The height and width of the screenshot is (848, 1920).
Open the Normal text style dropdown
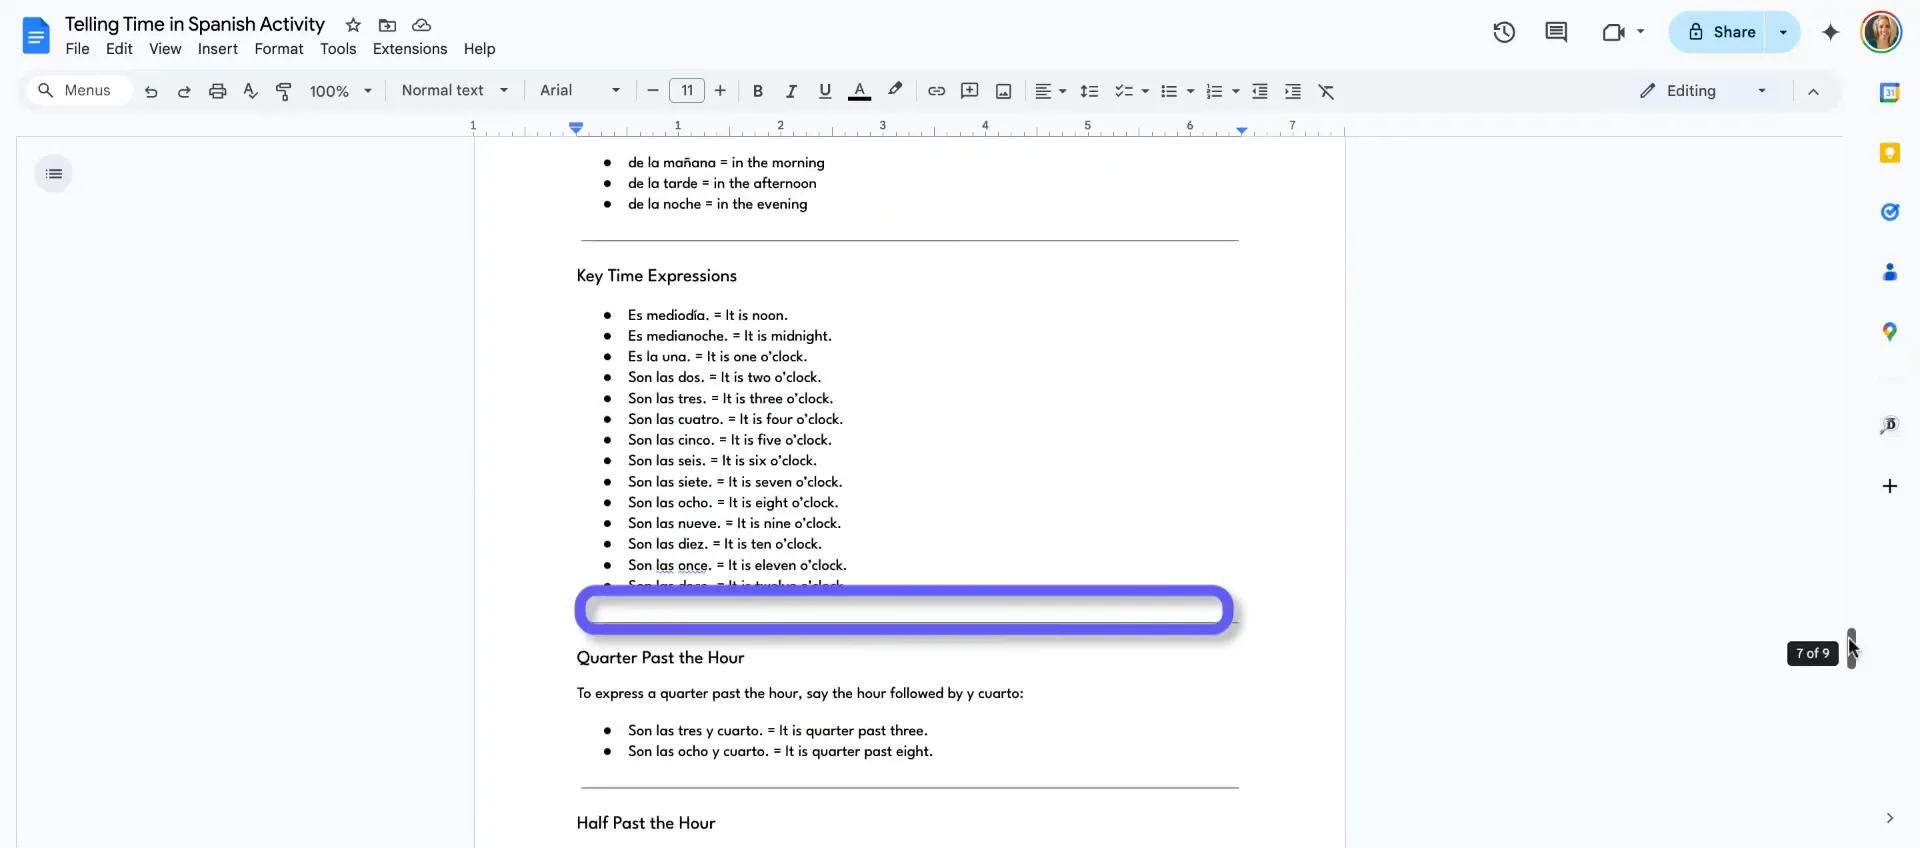(455, 91)
